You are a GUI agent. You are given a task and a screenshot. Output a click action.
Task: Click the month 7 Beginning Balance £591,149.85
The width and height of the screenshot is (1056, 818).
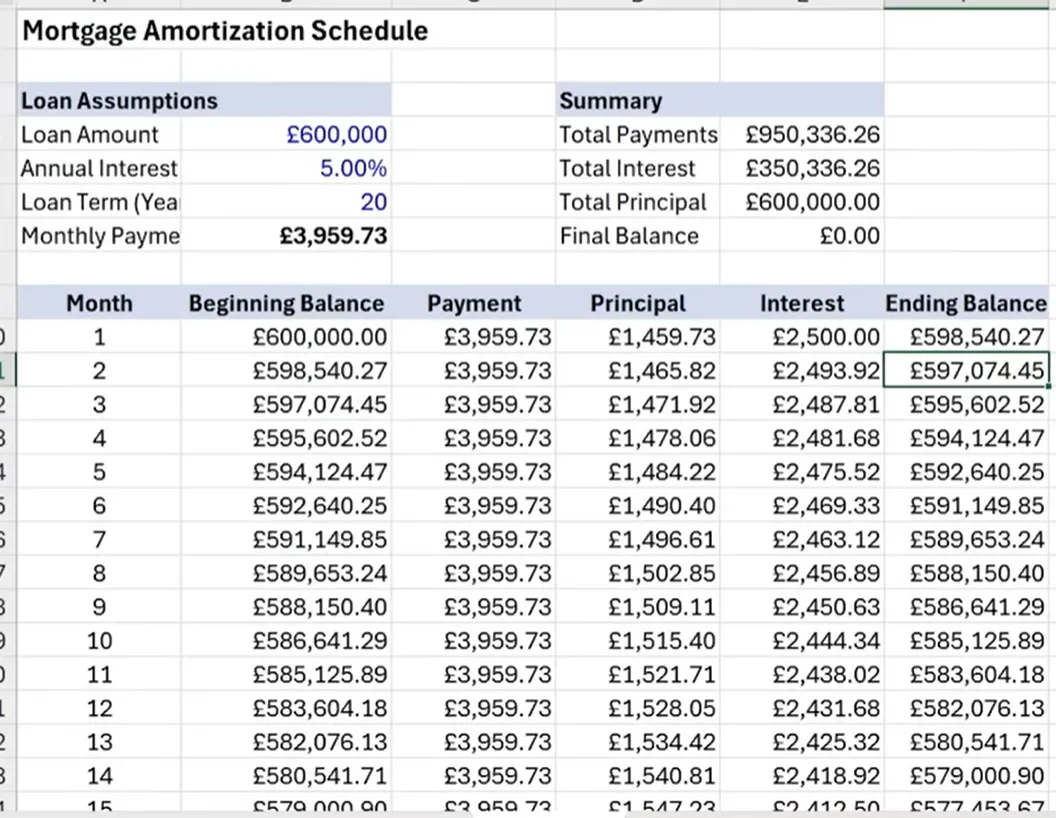[x=319, y=540]
